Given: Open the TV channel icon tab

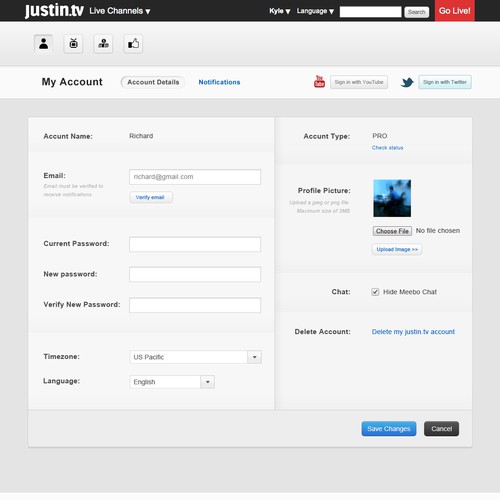Looking at the screenshot, I should (73, 44).
